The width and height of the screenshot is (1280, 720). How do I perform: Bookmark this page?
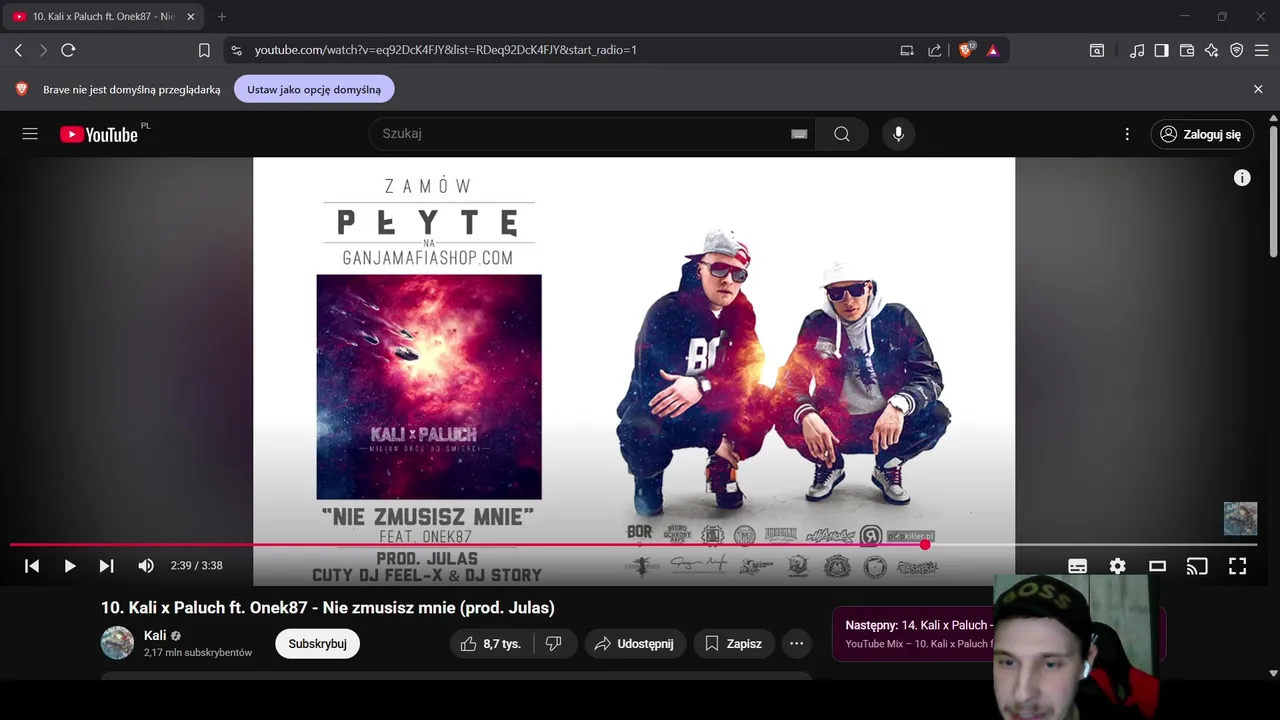(x=204, y=50)
